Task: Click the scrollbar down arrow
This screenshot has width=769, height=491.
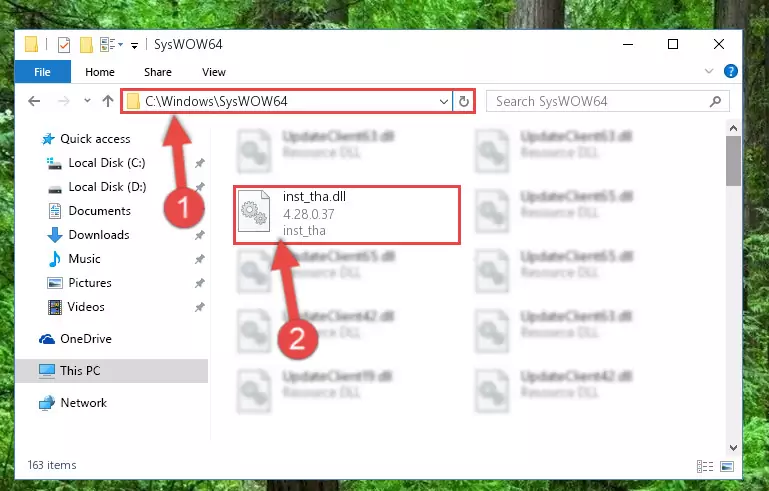Action: (x=733, y=448)
